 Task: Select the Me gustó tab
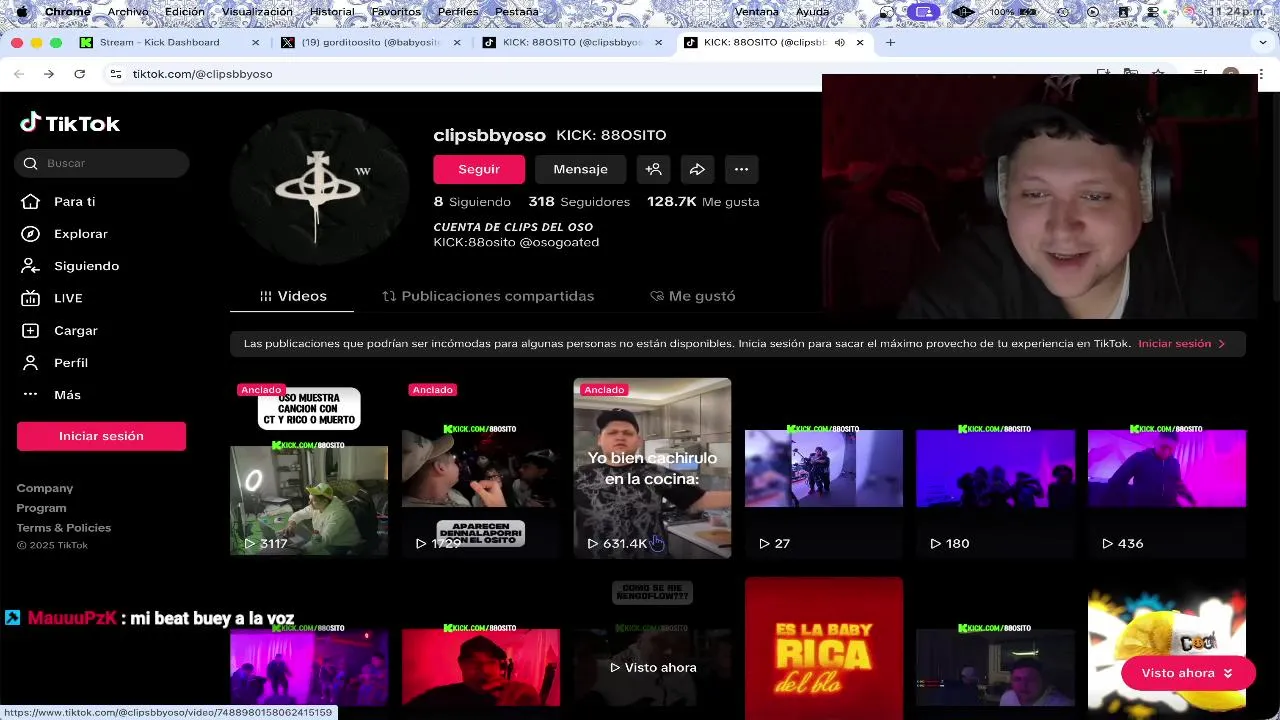click(693, 296)
